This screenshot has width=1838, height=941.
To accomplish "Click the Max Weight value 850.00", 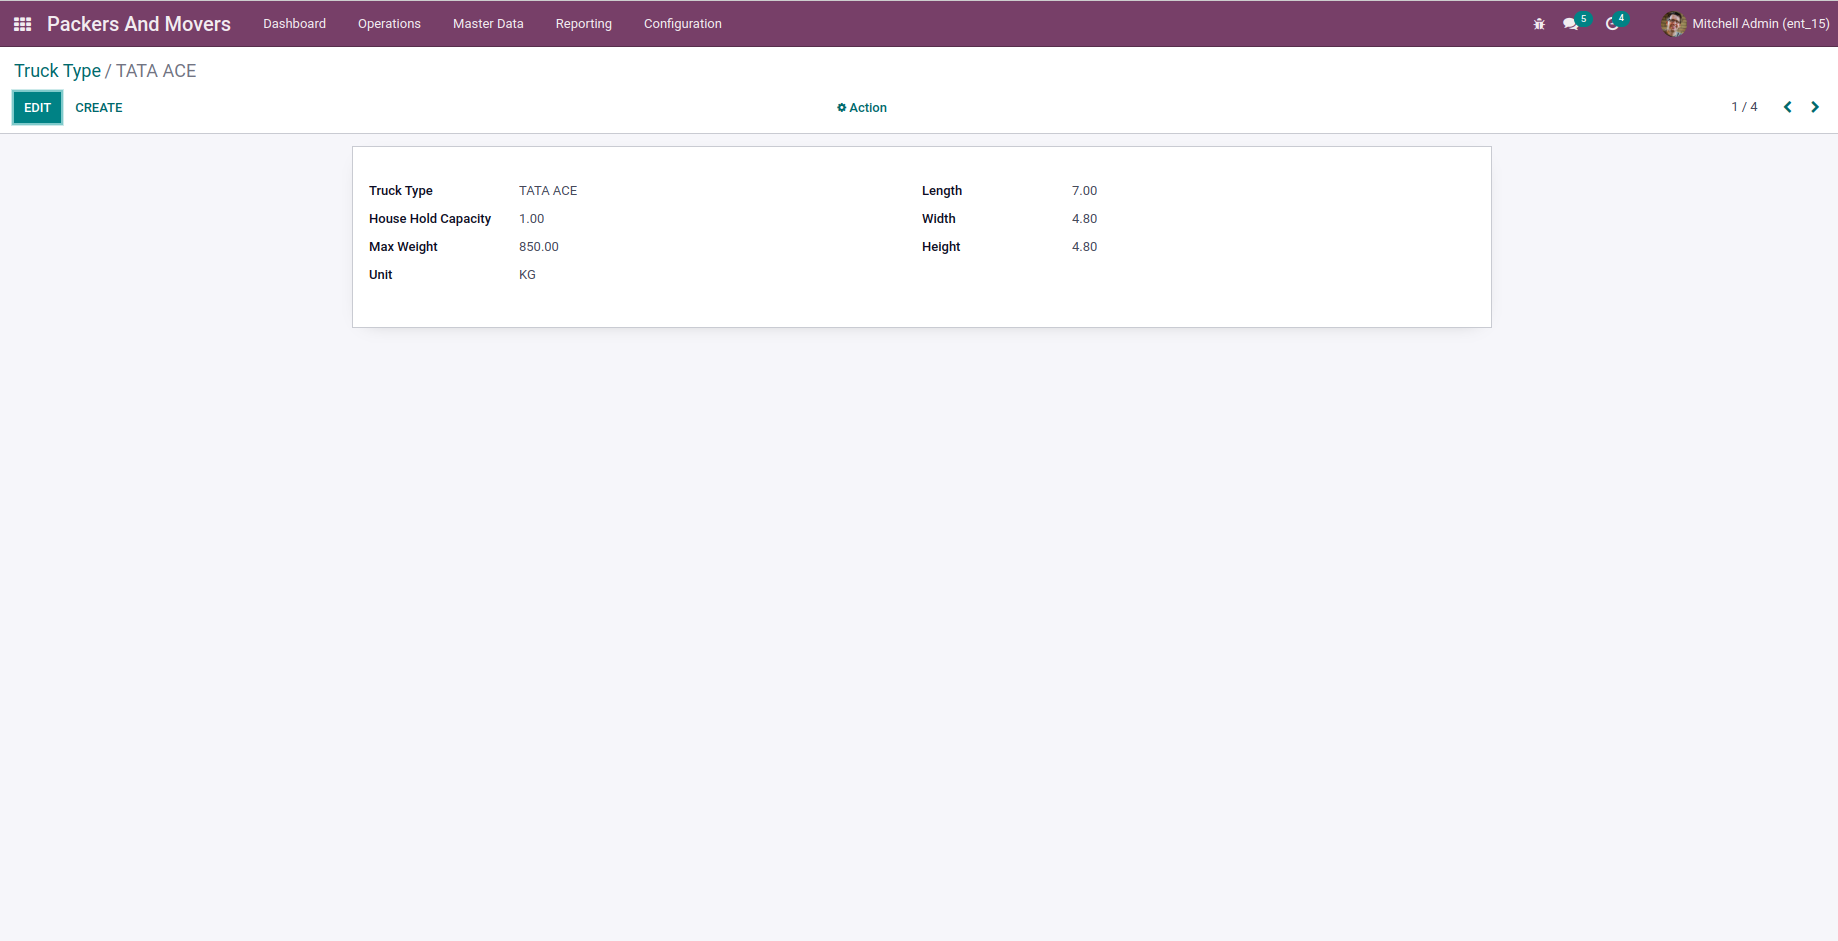I will (x=539, y=247).
